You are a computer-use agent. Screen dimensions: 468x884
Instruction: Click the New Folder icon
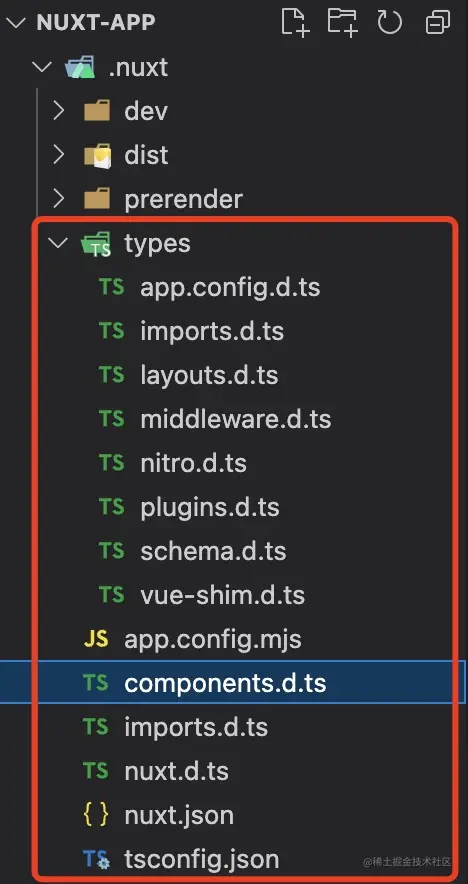pos(343,23)
